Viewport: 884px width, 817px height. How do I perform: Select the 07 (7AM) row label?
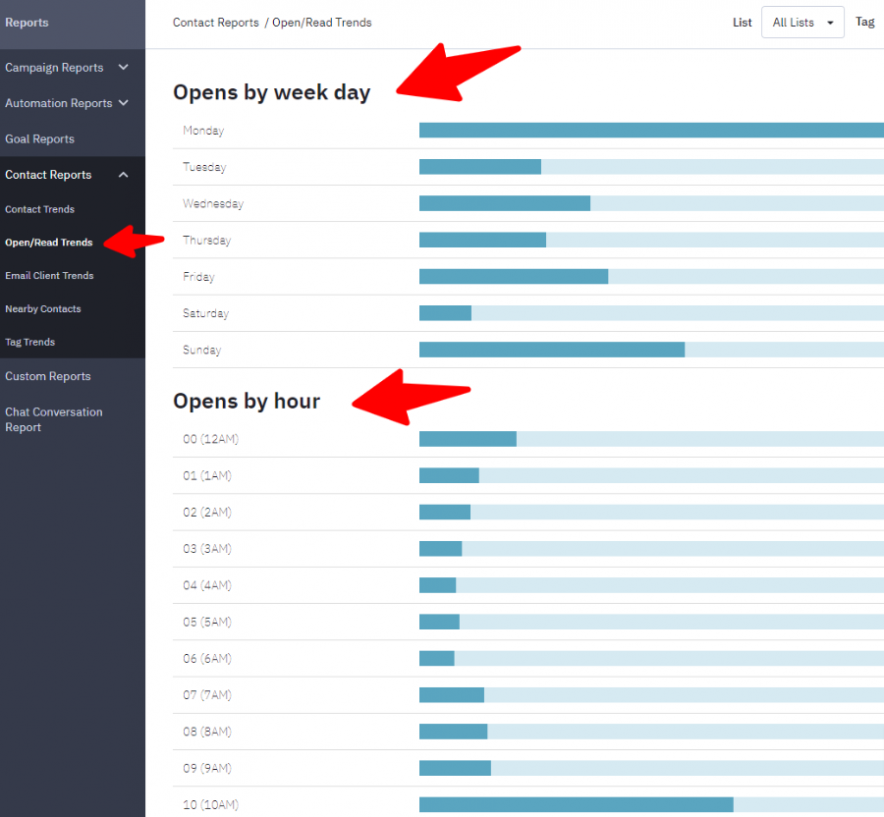coord(207,695)
